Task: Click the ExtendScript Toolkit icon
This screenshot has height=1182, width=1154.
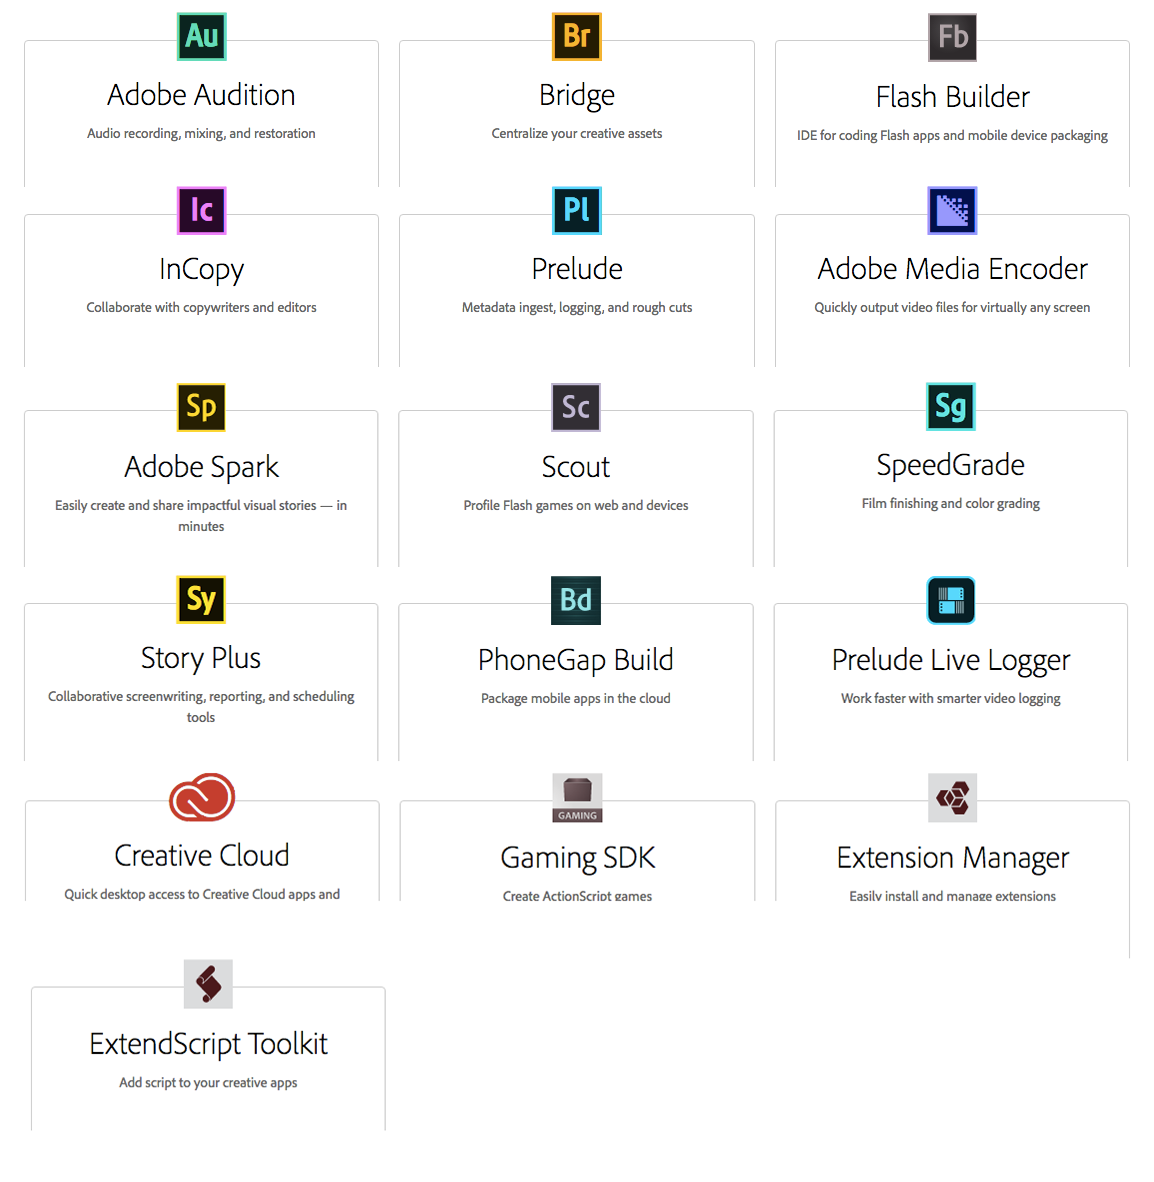Action: point(208,984)
